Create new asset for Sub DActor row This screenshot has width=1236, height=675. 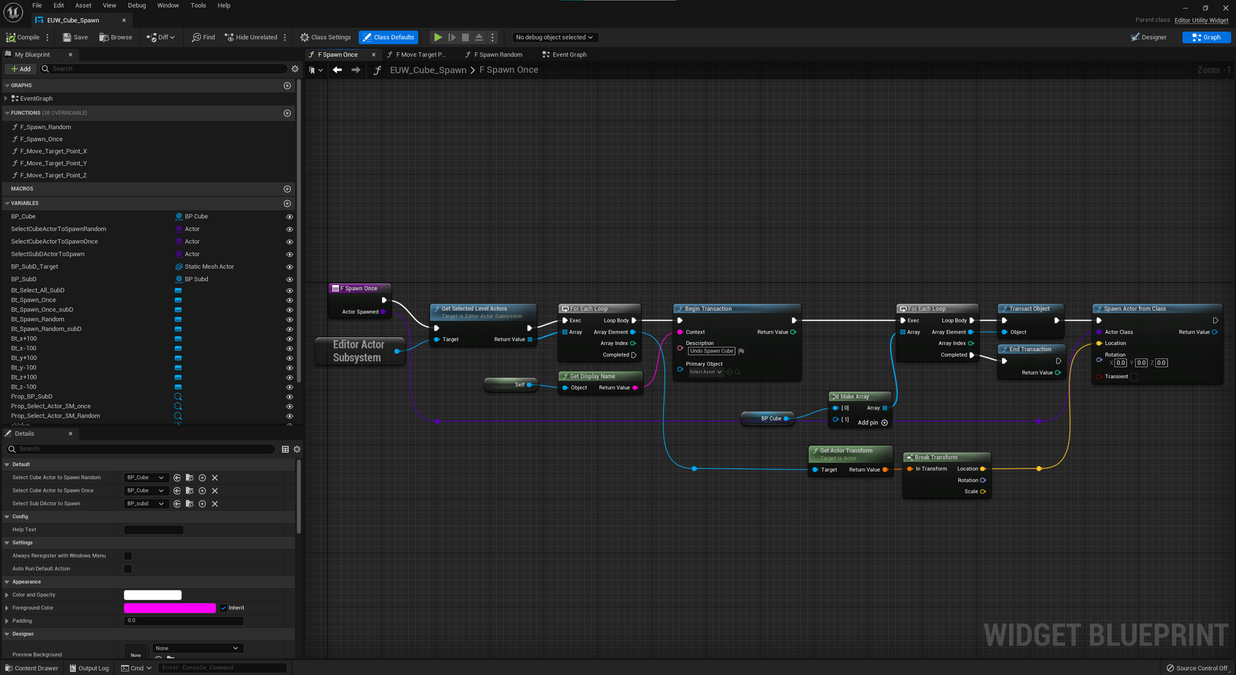(x=202, y=504)
